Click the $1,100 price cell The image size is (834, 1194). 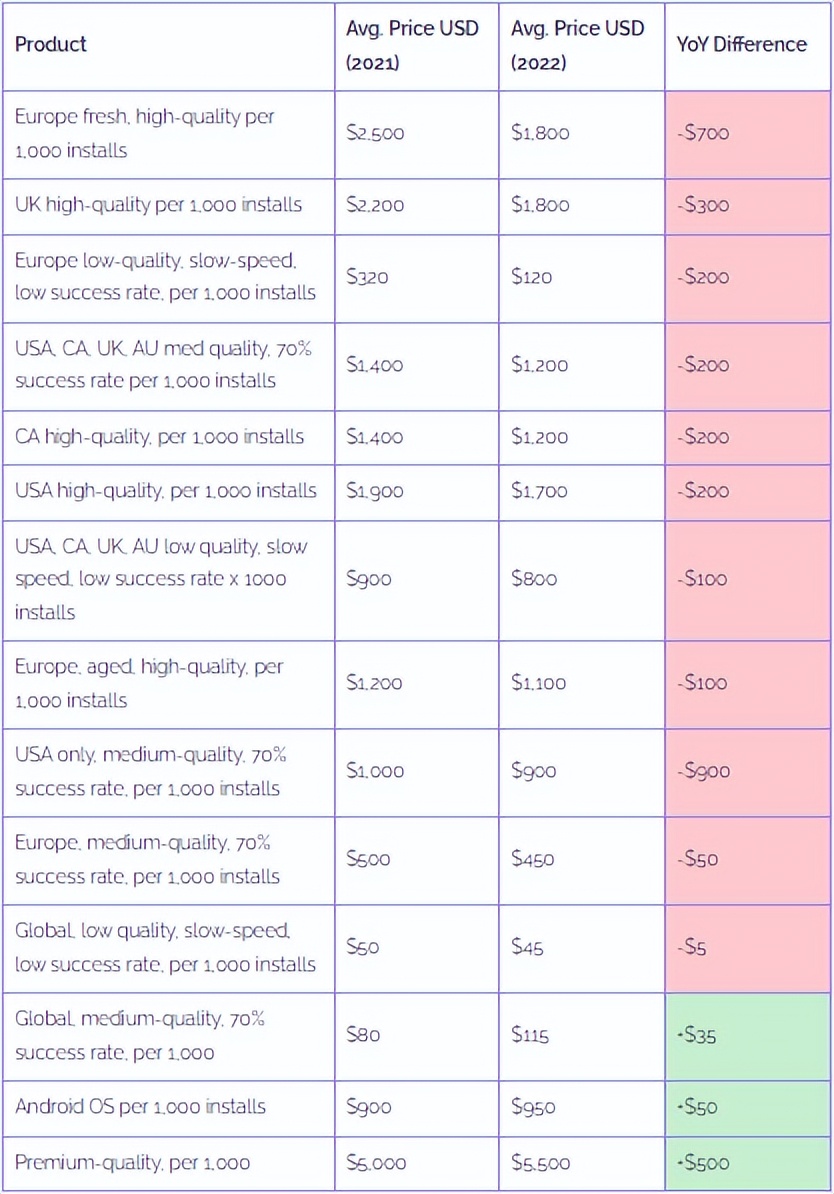[538, 683]
